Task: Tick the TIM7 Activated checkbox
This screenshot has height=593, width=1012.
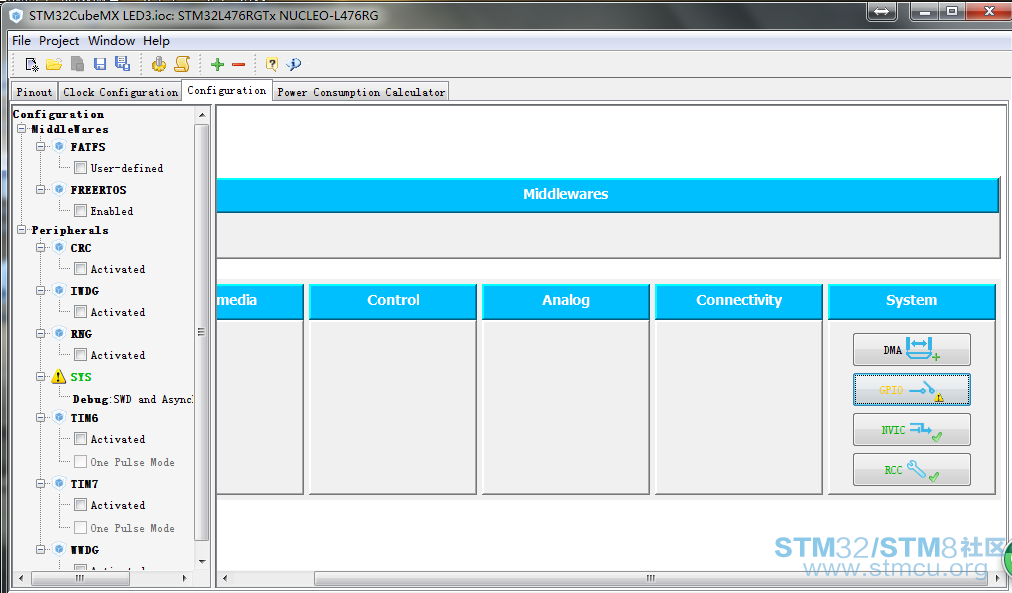Action: [x=81, y=505]
